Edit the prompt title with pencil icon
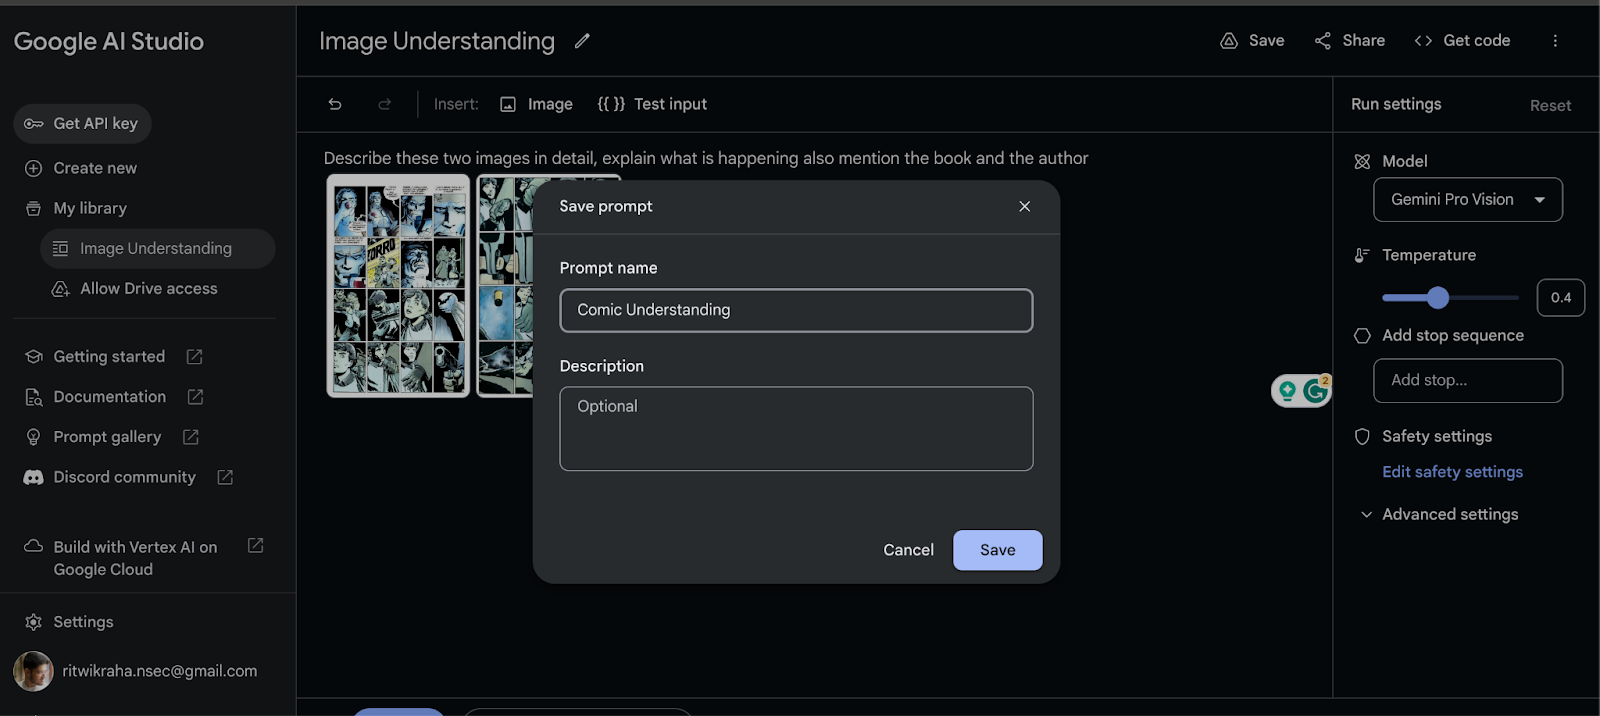Viewport: 1600px width, 716px height. [x=582, y=41]
